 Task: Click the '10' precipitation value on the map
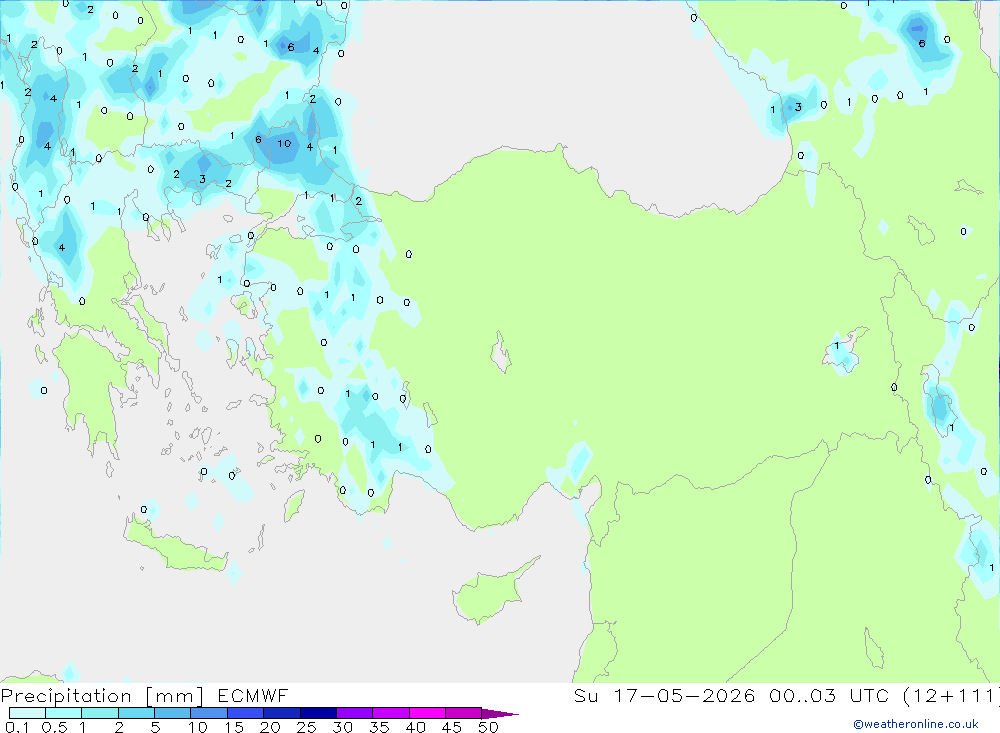[x=284, y=144]
